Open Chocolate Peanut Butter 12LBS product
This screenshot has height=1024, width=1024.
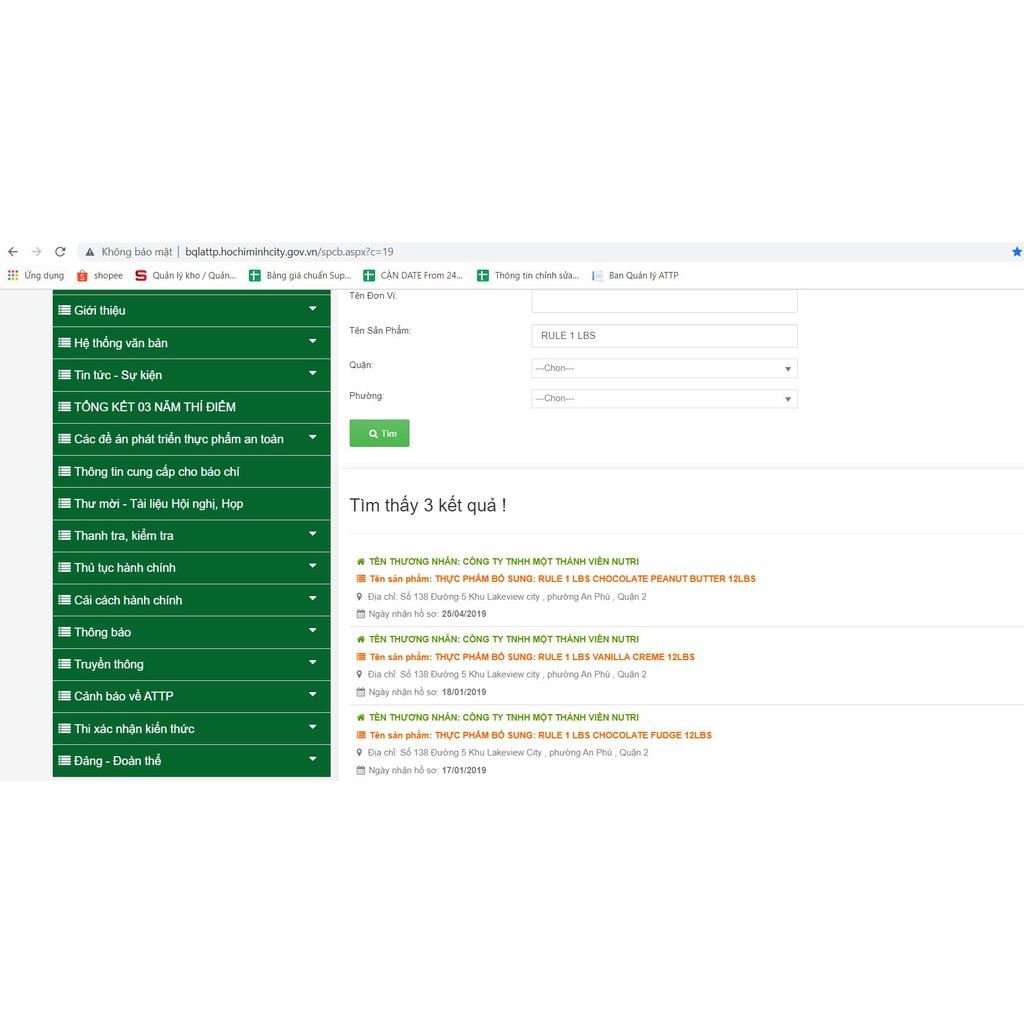click(x=562, y=579)
